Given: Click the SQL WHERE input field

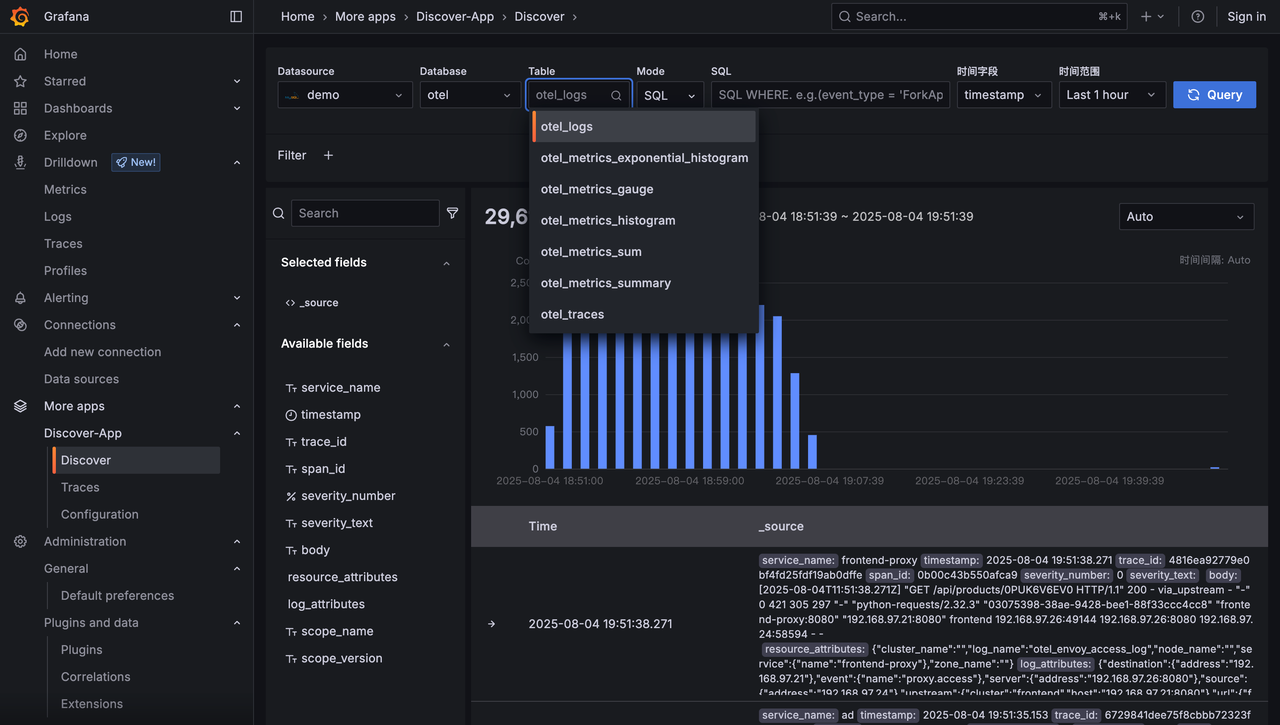Looking at the screenshot, I should 830,95.
